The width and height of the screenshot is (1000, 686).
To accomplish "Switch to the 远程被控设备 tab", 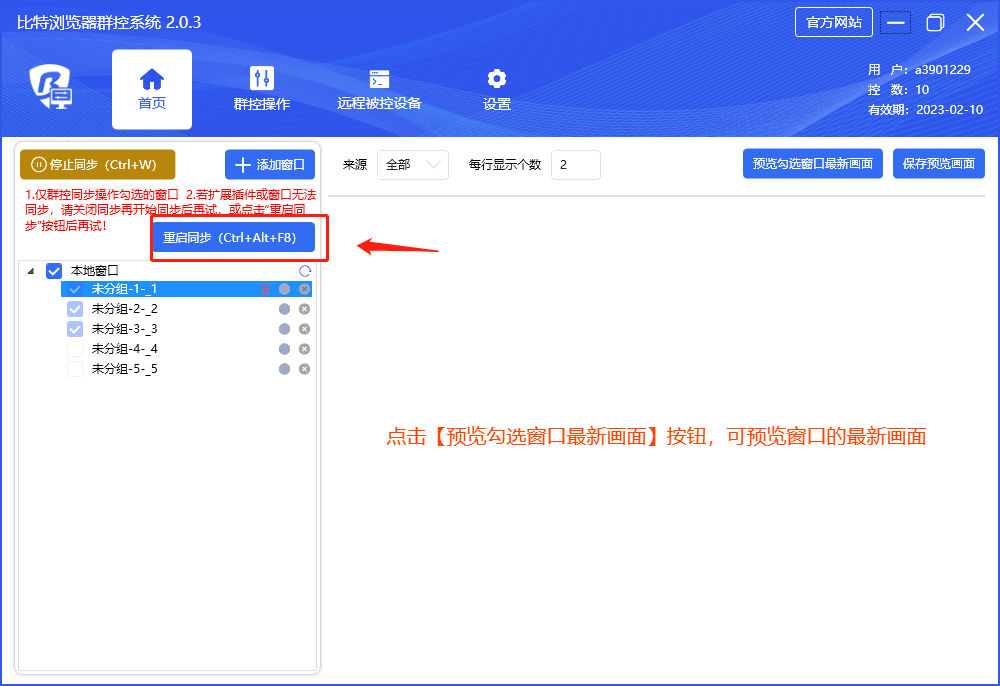I will [x=379, y=90].
